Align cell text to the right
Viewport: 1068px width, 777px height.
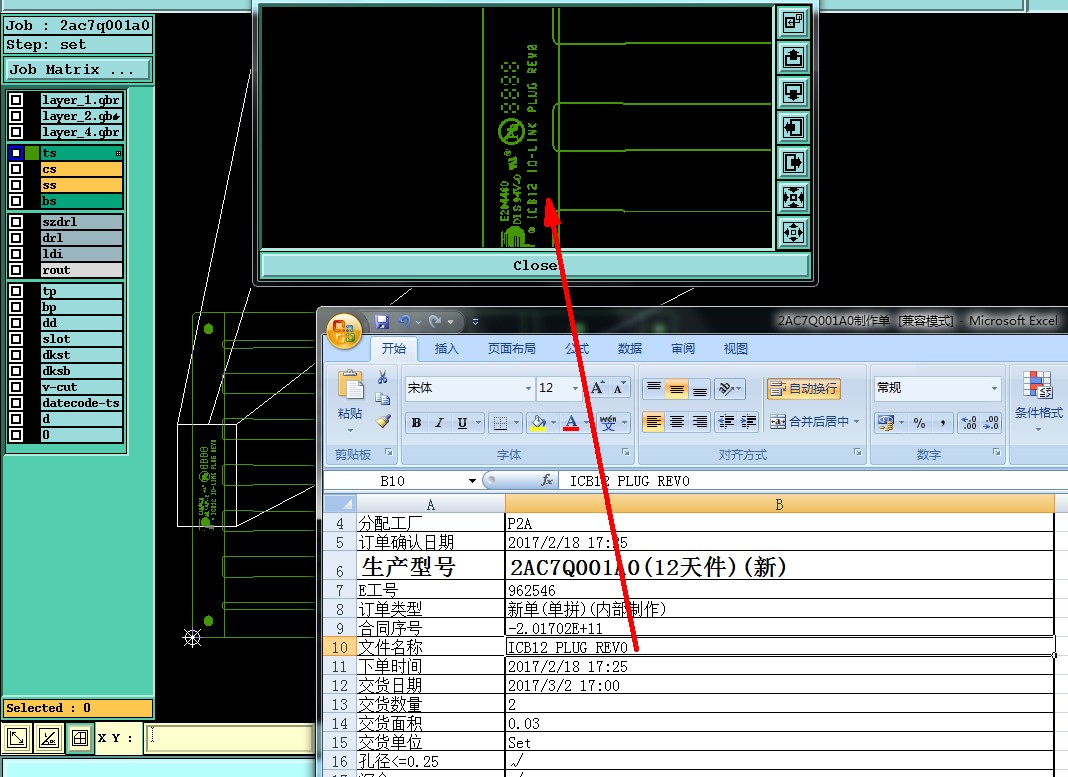pos(700,422)
